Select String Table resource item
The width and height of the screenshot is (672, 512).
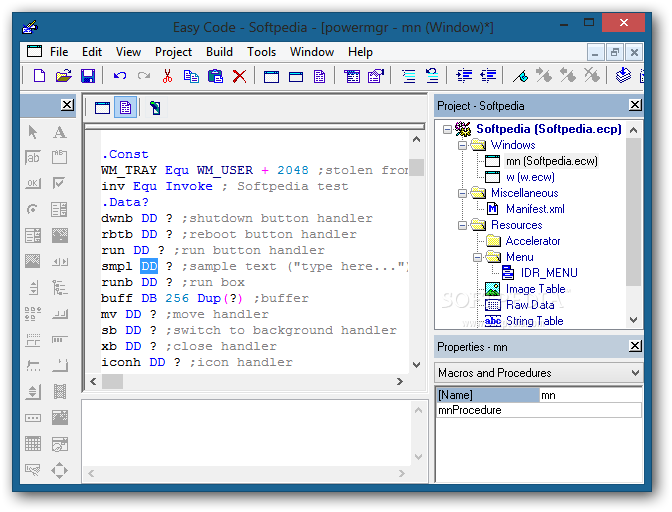(x=534, y=321)
